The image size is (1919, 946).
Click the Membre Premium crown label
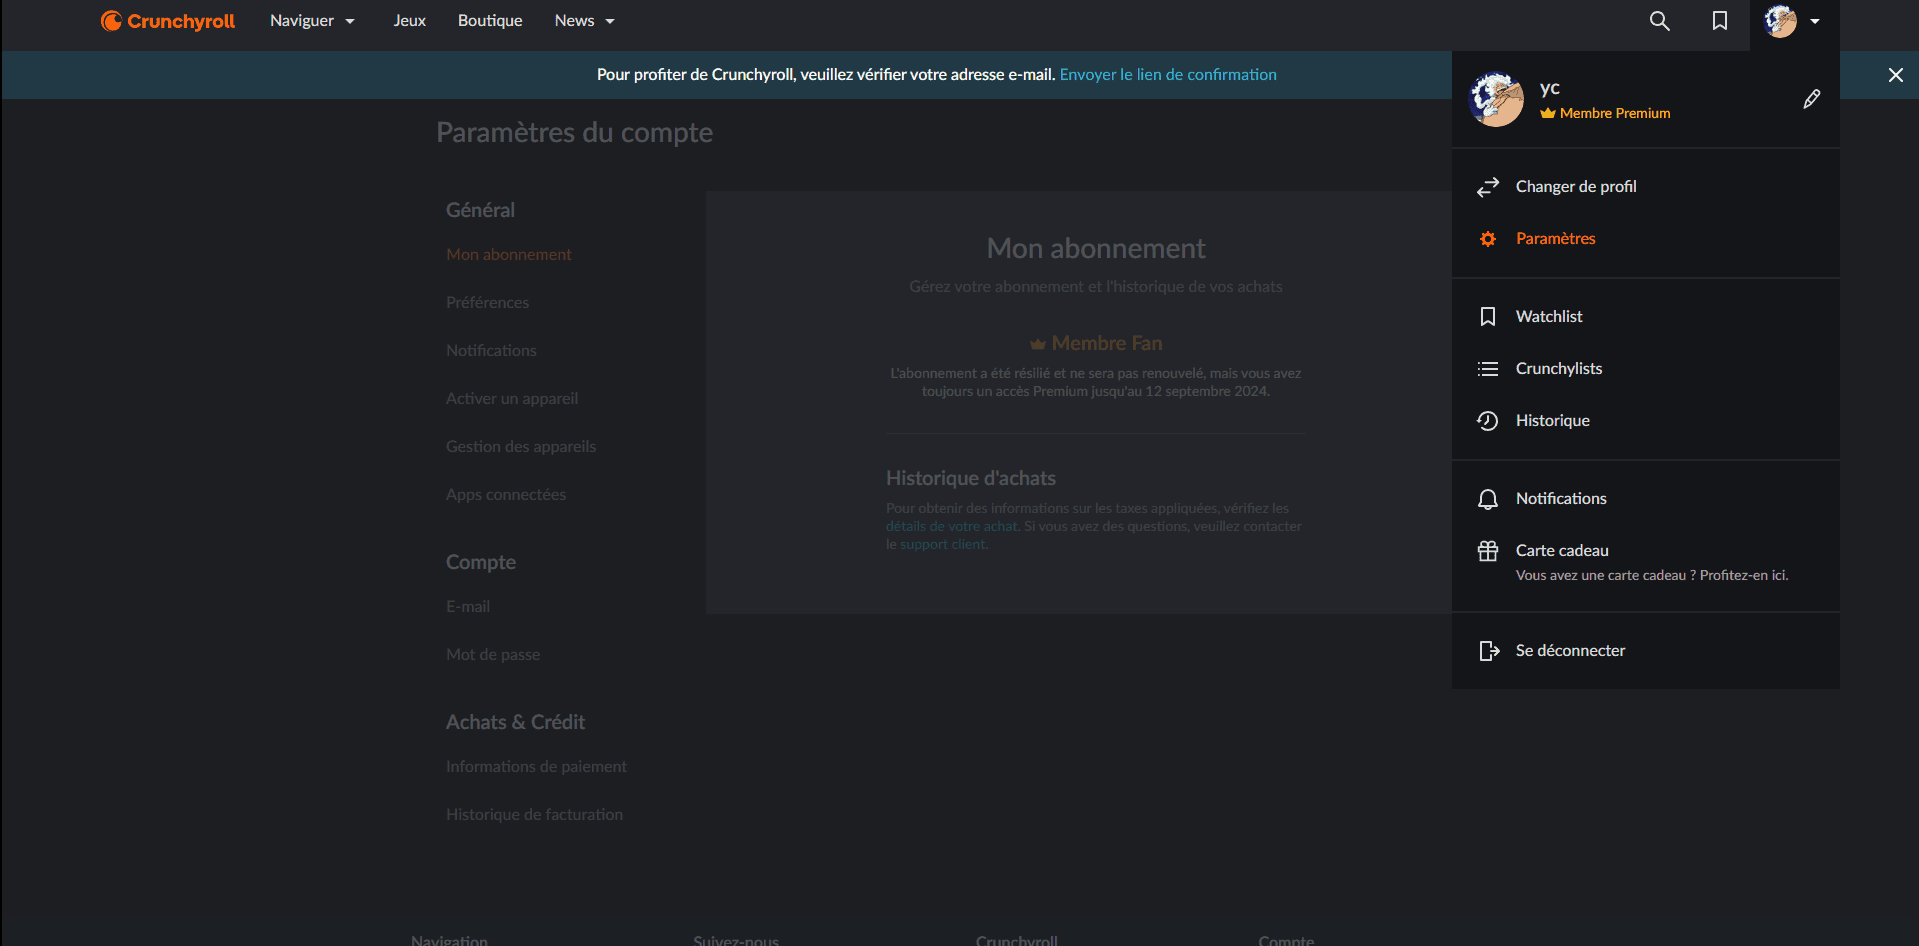pyautogui.click(x=1605, y=113)
